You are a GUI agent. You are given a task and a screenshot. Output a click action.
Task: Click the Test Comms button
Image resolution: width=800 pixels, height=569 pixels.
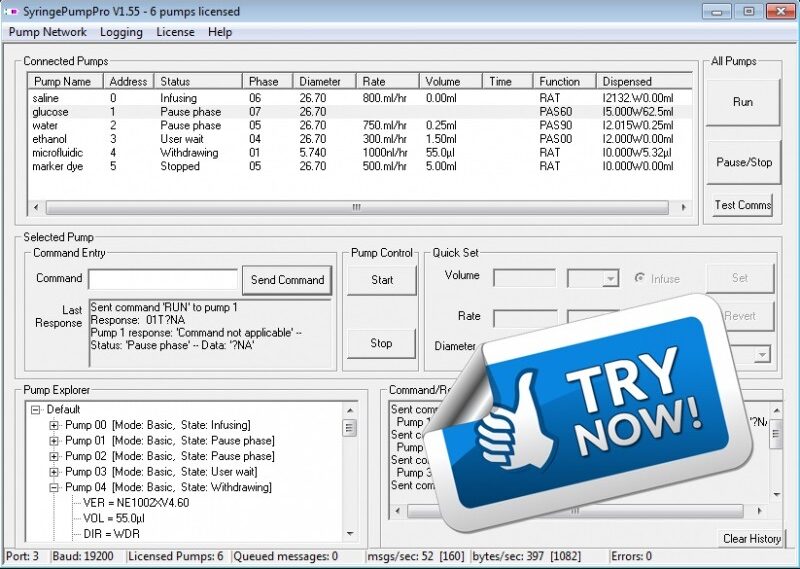pyautogui.click(x=742, y=205)
